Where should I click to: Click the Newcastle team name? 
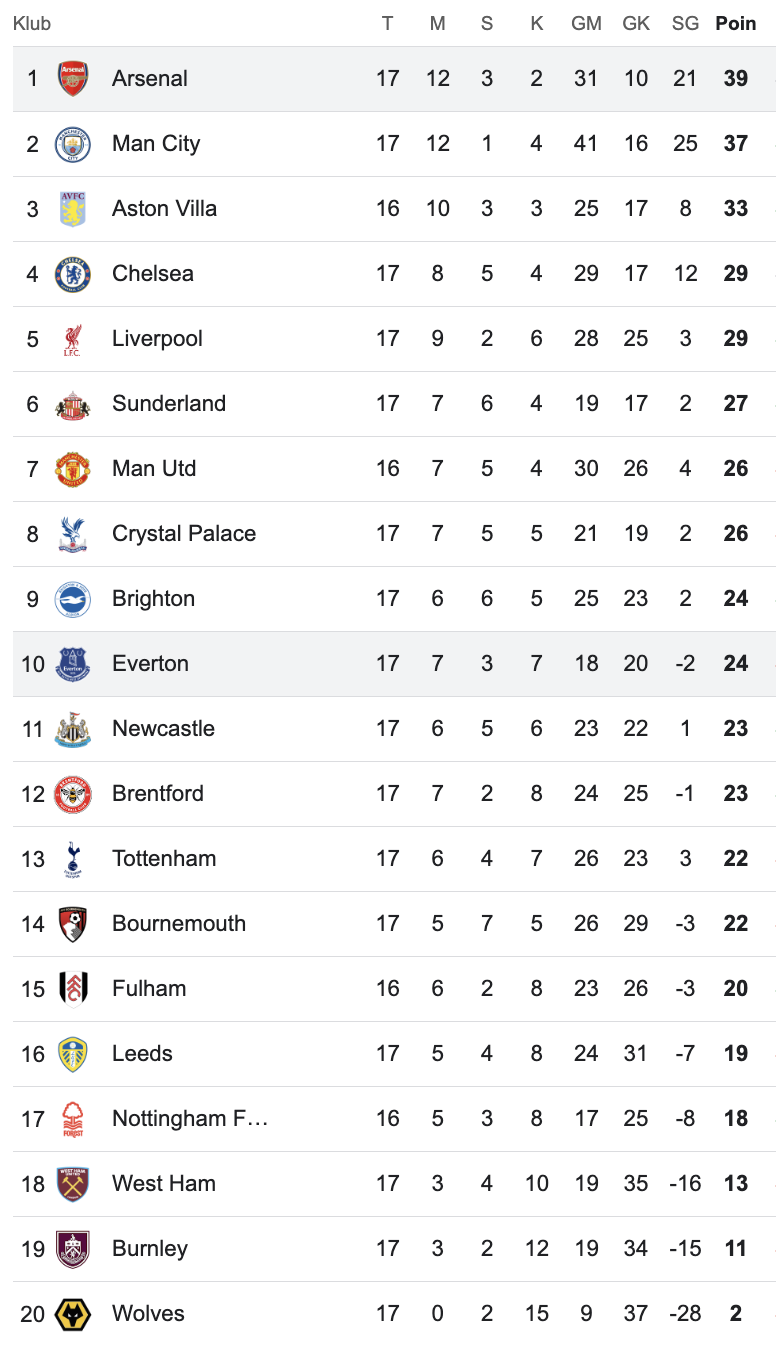pos(163,729)
